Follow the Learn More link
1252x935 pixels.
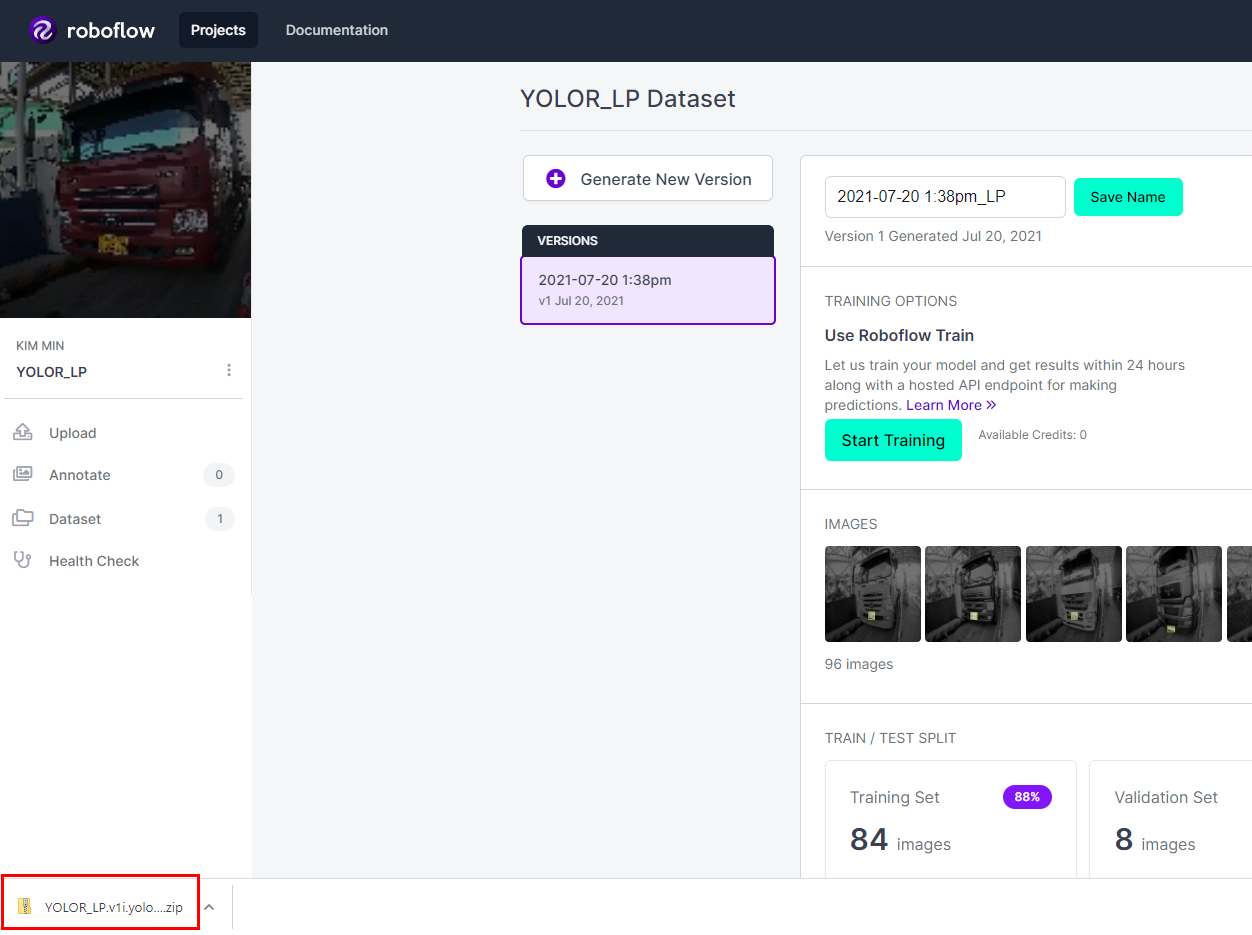tap(951, 405)
